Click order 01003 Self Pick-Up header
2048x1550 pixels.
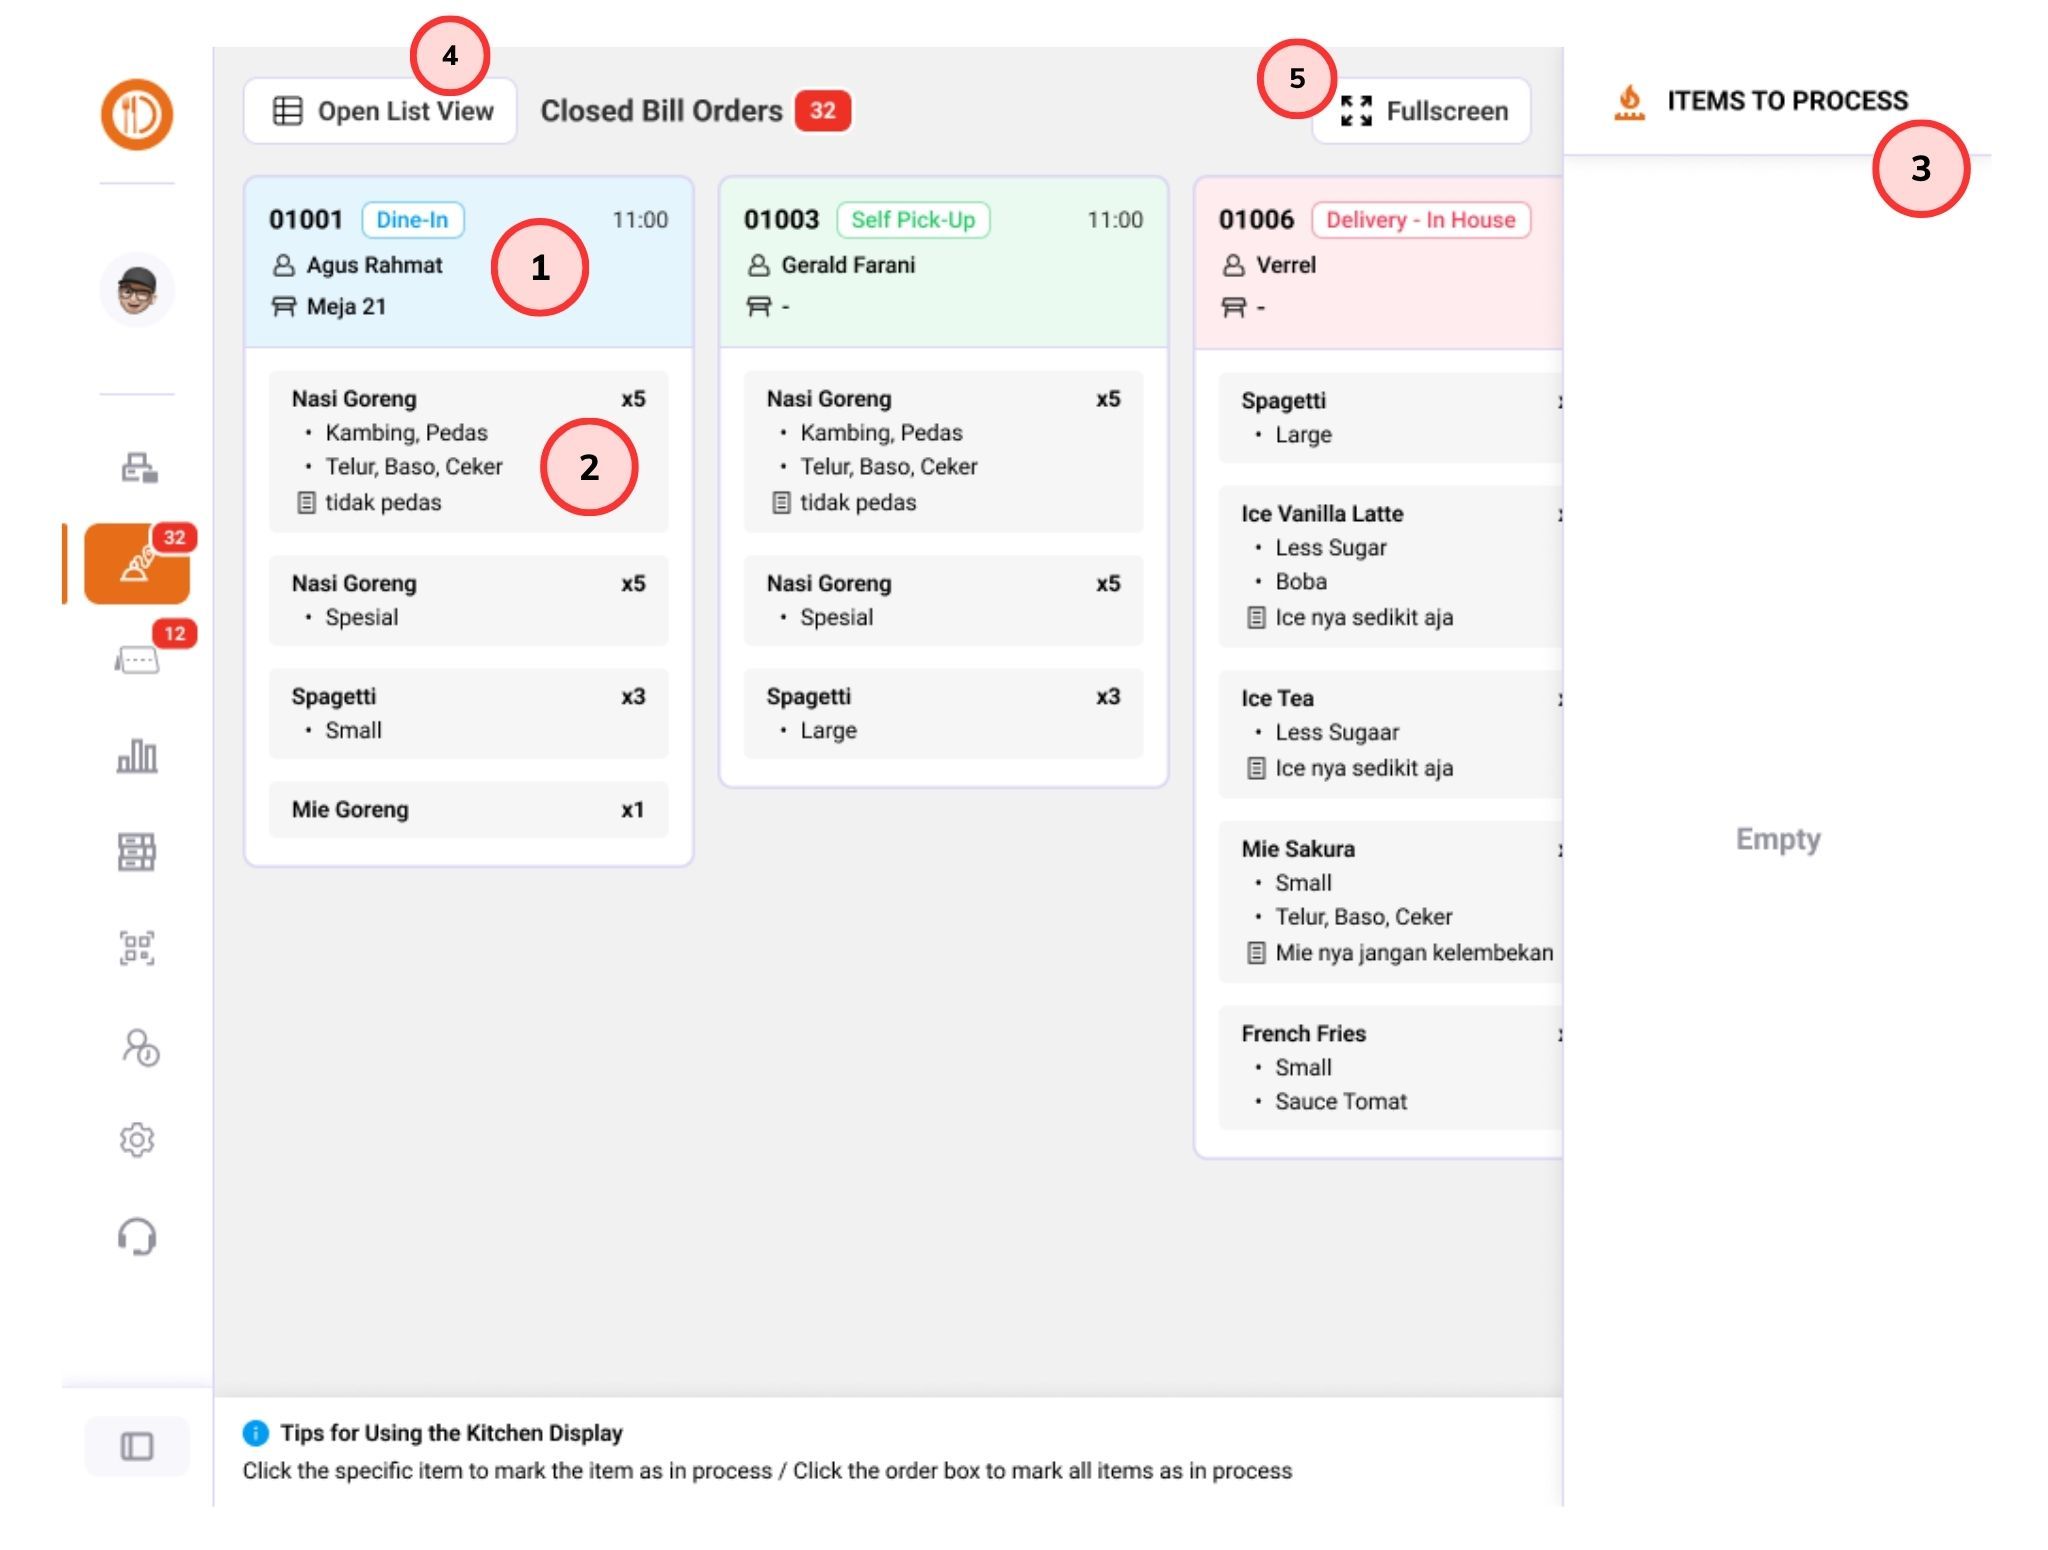pos(942,264)
